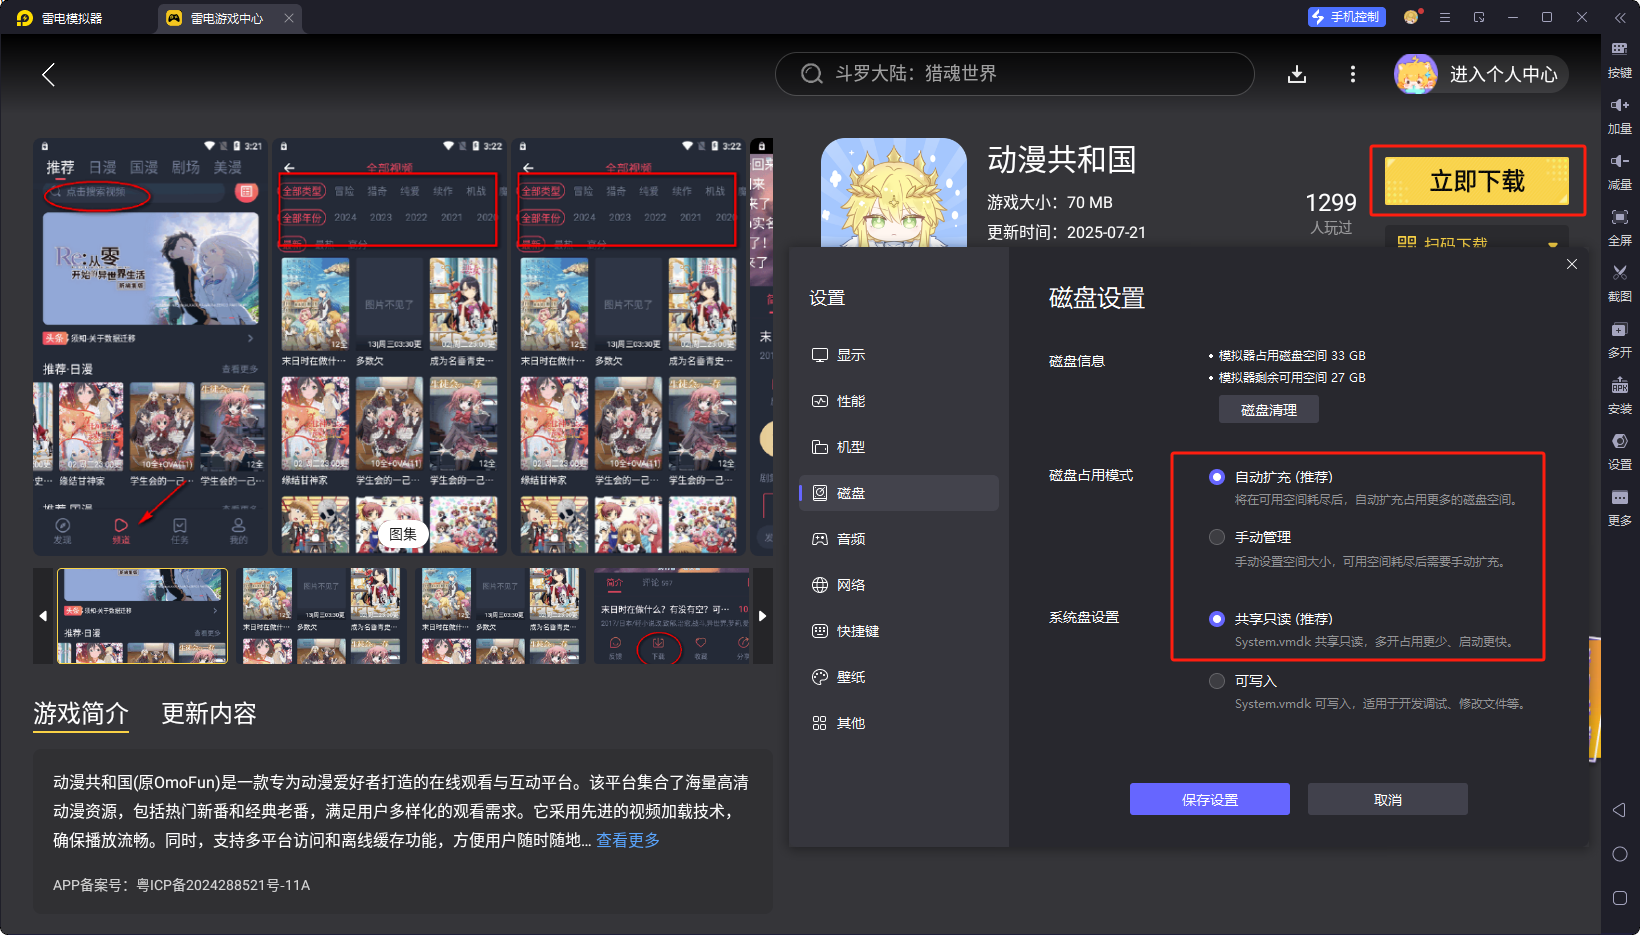Select 可写入 system disk option
Viewport: 1640px width, 935px height.
1216,681
